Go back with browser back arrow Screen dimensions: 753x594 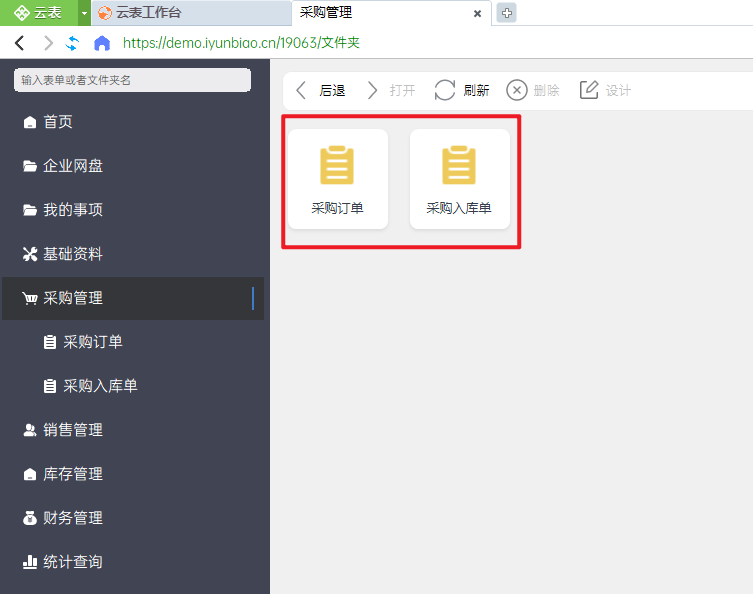pyautogui.click(x=20, y=43)
